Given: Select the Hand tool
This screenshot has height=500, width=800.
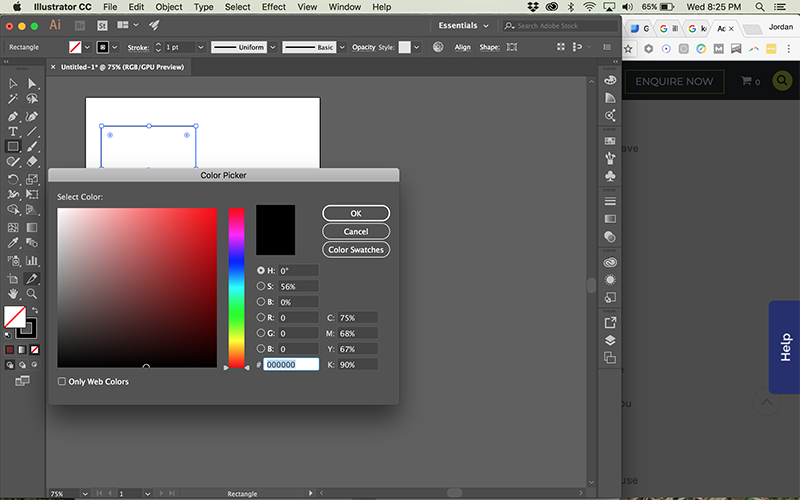Looking at the screenshot, I should click(13, 294).
